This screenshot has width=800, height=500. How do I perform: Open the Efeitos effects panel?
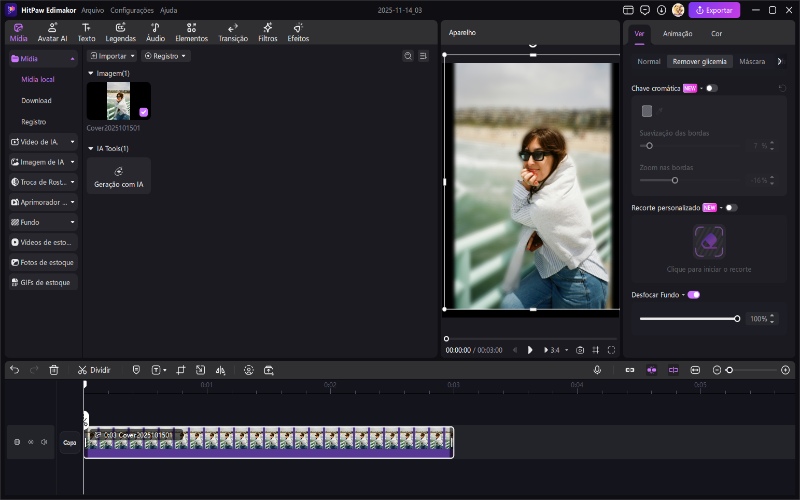pyautogui.click(x=298, y=32)
